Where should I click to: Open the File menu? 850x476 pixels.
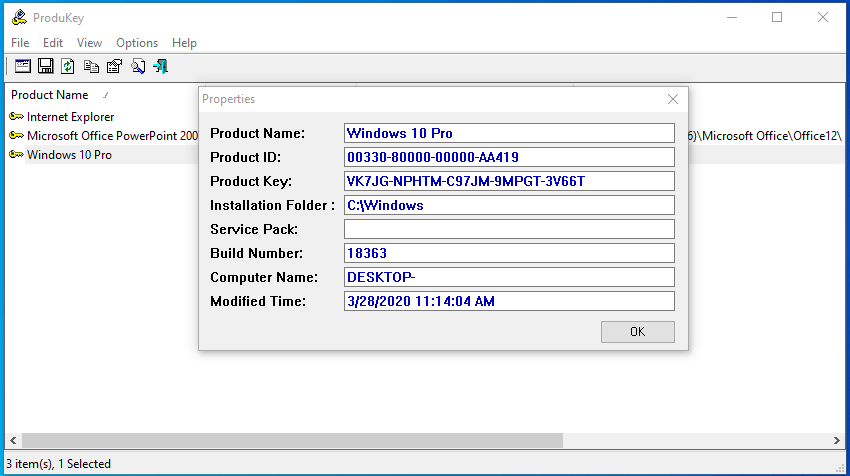(20, 43)
